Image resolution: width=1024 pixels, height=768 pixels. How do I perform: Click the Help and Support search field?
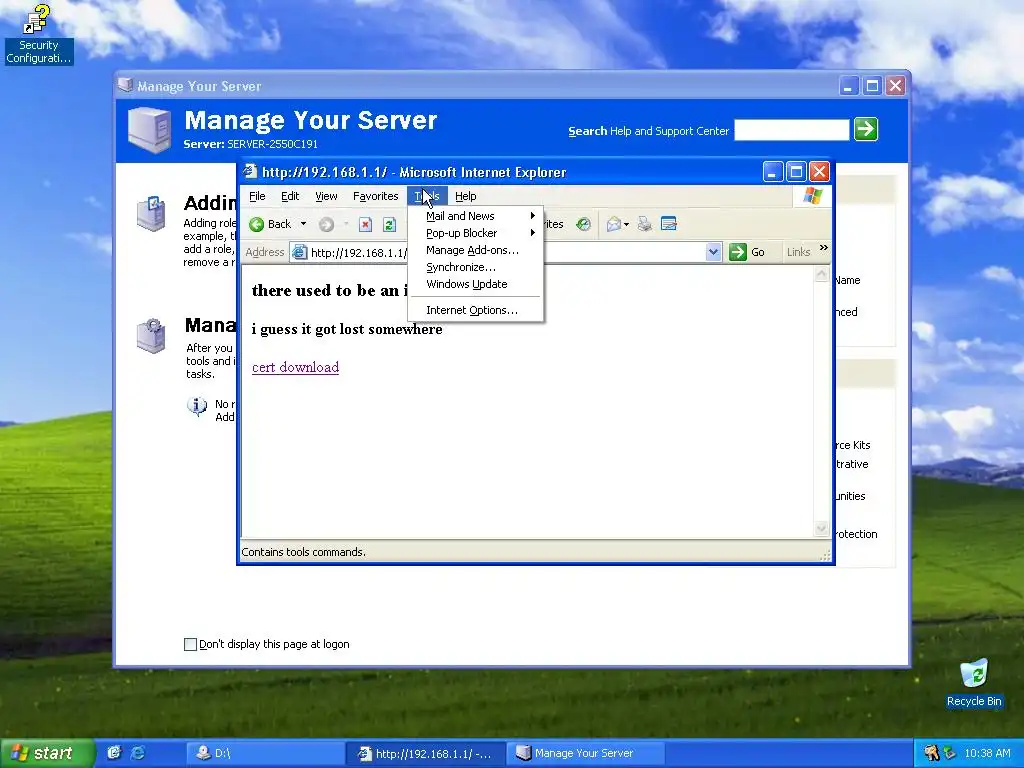click(792, 130)
